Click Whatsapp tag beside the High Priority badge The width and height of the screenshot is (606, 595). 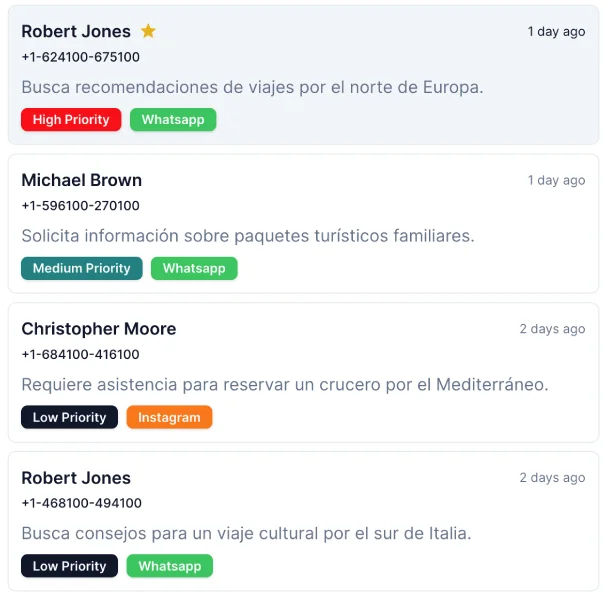(x=173, y=120)
